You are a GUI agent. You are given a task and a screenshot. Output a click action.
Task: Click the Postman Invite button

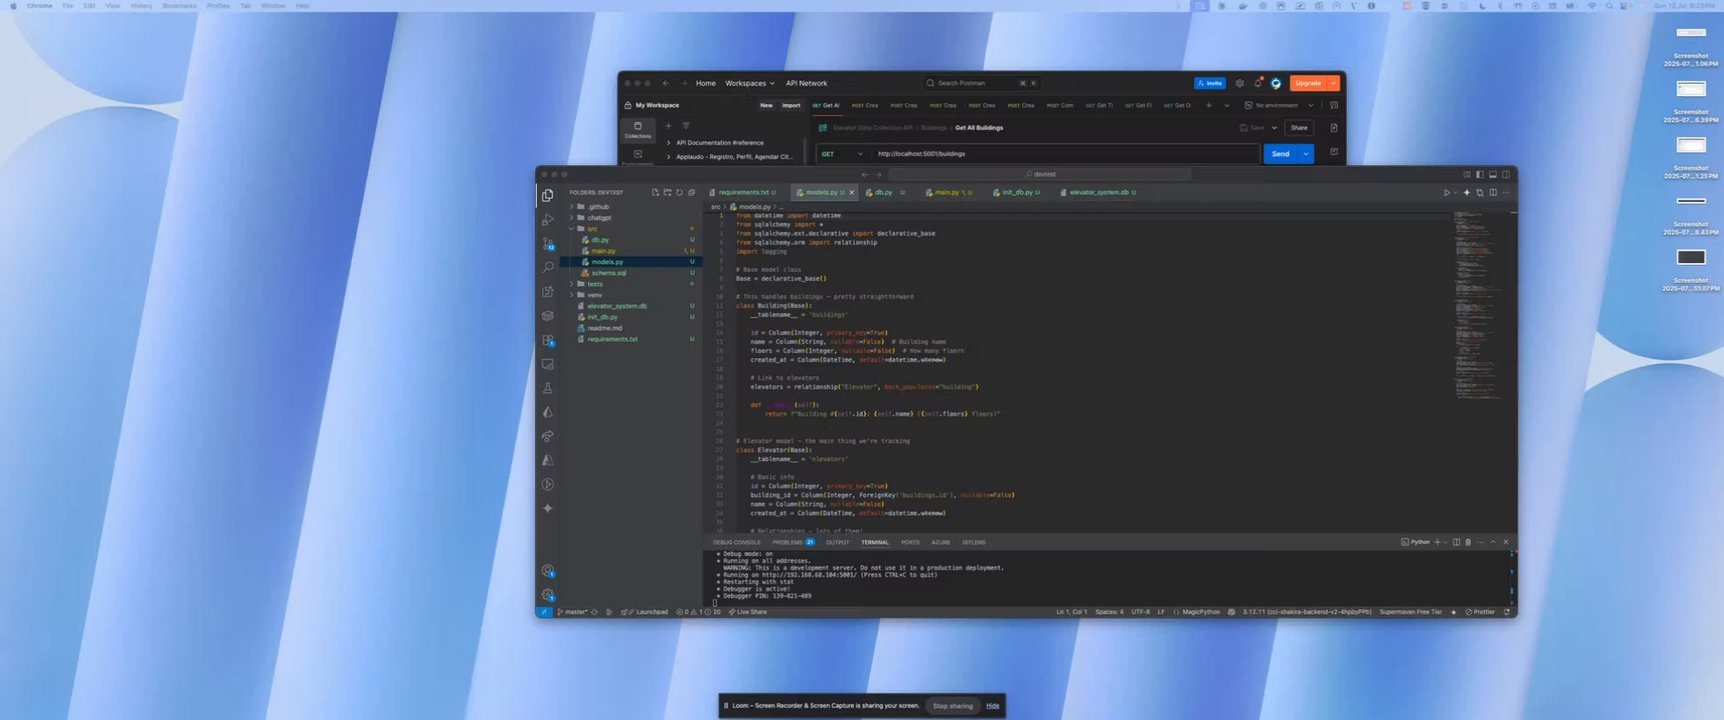(x=1210, y=83)
